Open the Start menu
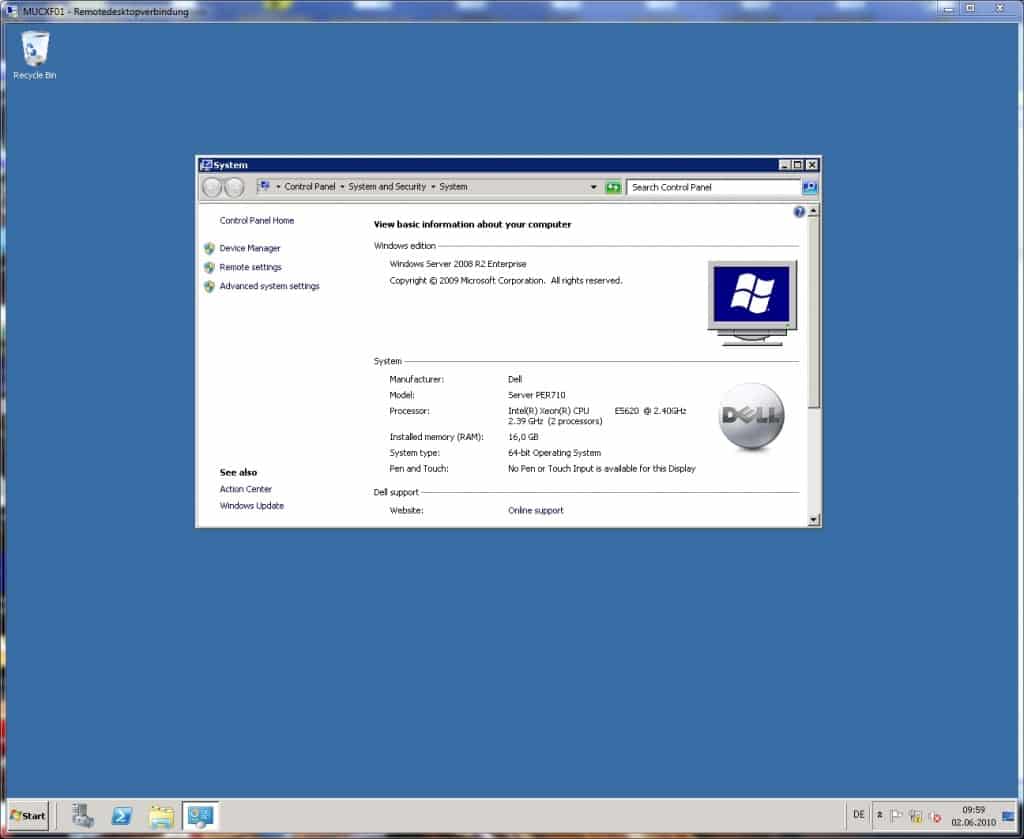1024x839 pixels. (28, 815)
